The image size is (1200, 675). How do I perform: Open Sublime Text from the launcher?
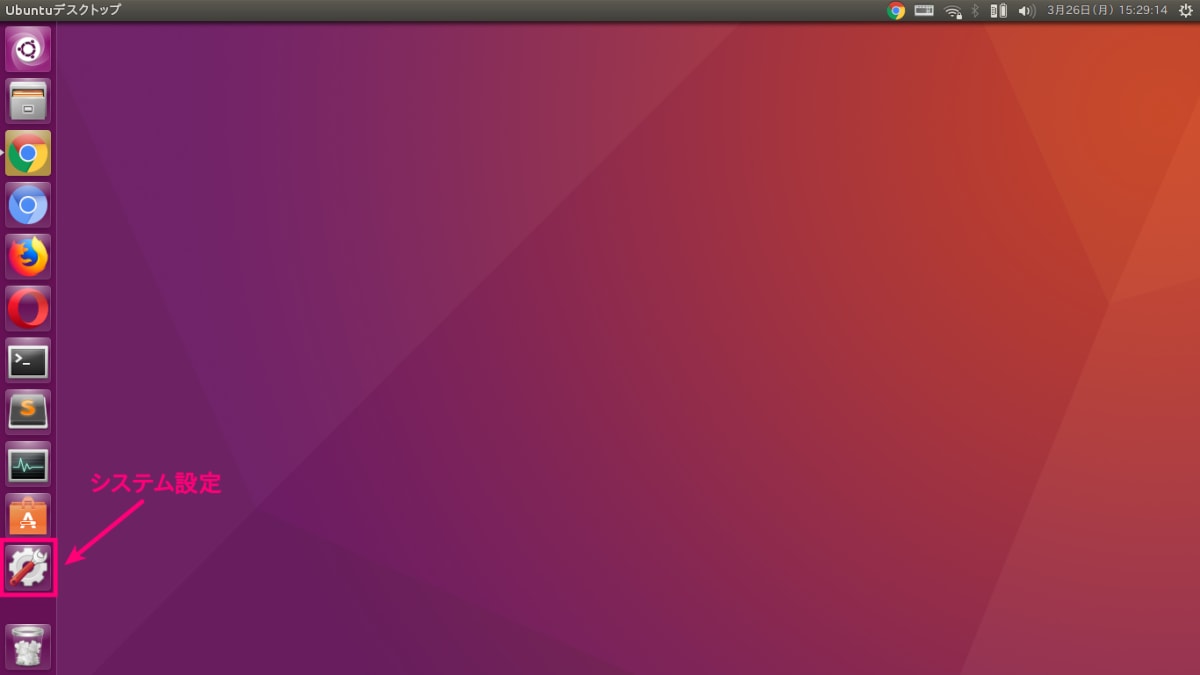28,413
